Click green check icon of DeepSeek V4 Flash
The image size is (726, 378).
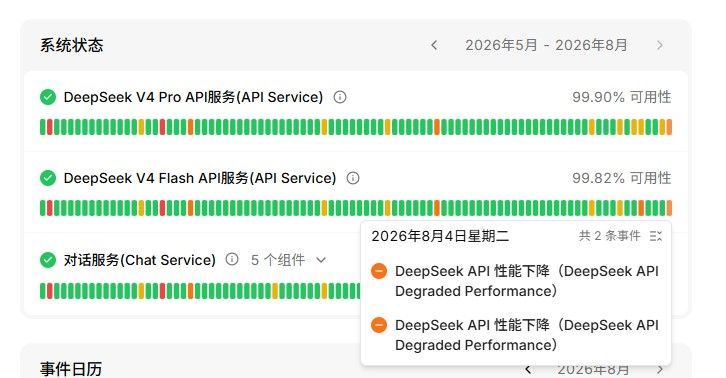48,178
